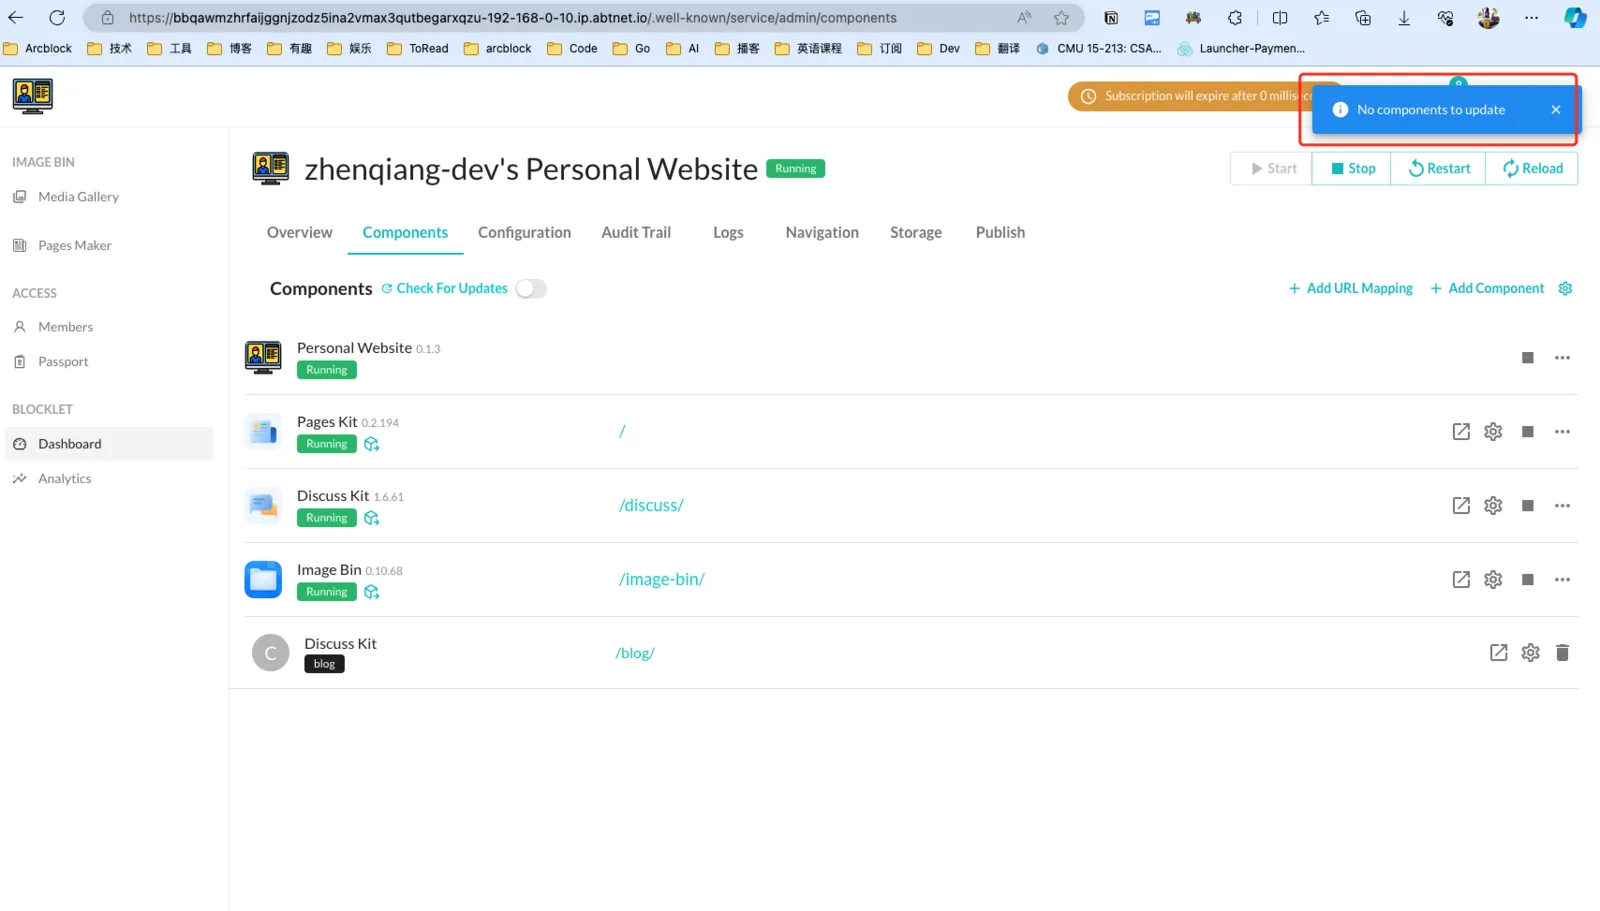Viewport: 1600px width, 911px height.
Task: Refresh the page with the browser reload icon
Action: click(x=57, y=18)
